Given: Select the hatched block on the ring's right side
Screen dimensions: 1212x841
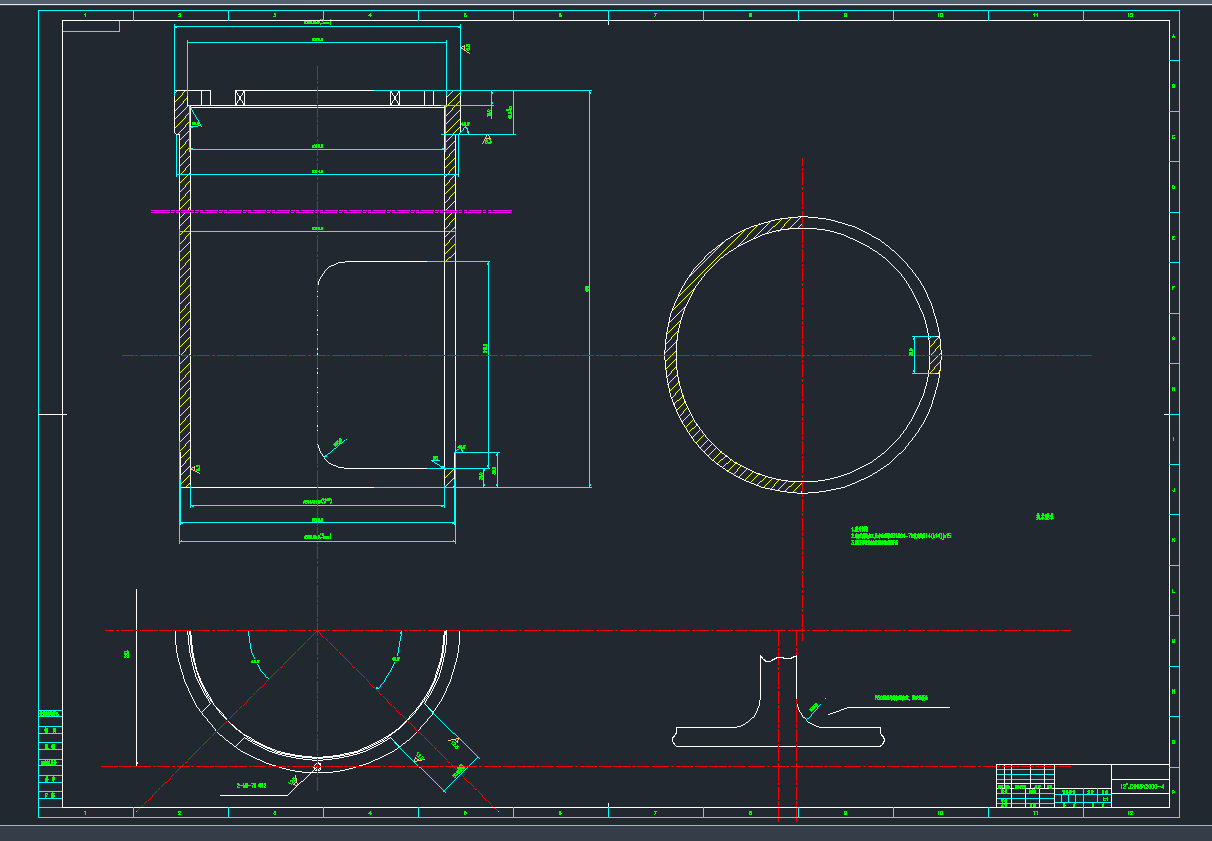Looking at the screenshot, I should (935, 355).
